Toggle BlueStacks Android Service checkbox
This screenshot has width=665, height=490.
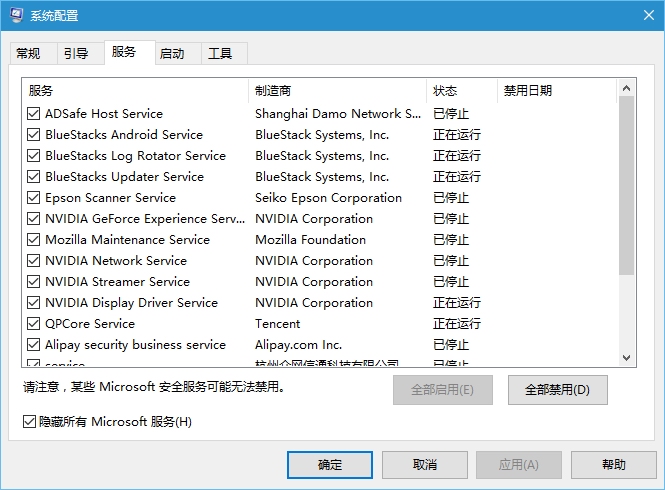click(34, 134)
